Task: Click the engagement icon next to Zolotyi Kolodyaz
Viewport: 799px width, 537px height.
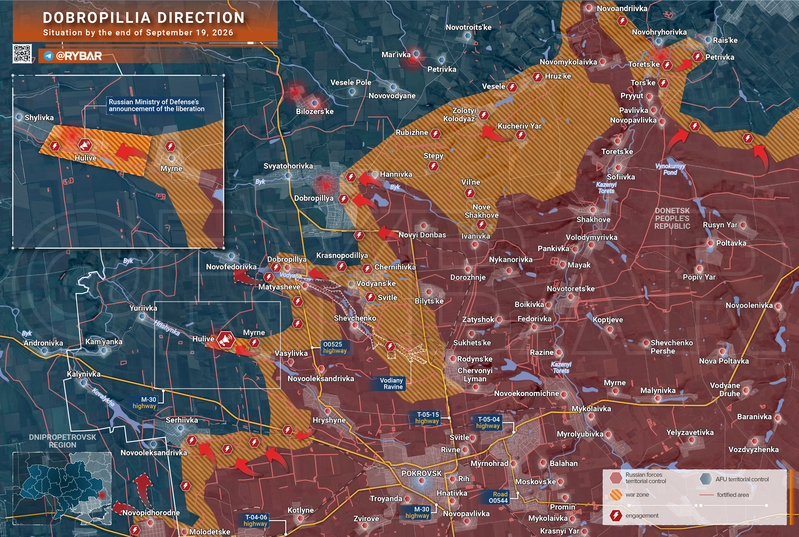Action: coord(484,115)
